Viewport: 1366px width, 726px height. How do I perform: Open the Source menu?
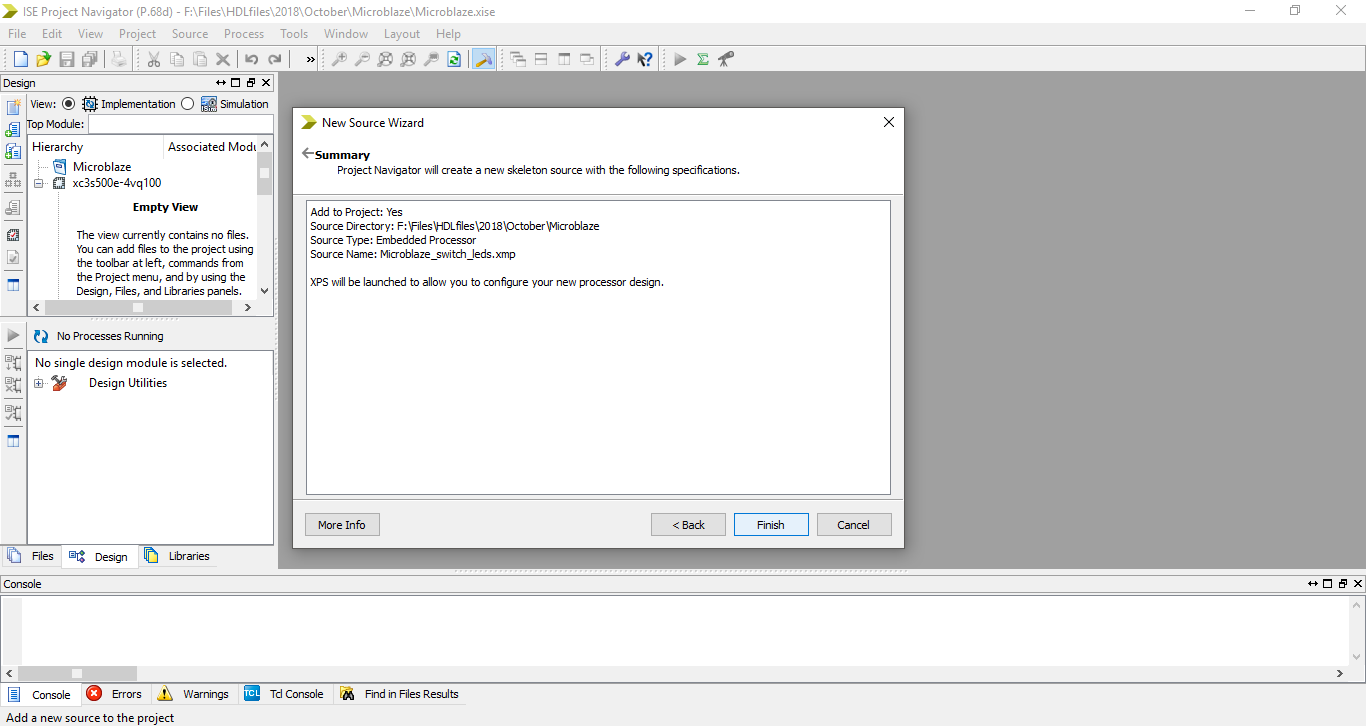190,34
